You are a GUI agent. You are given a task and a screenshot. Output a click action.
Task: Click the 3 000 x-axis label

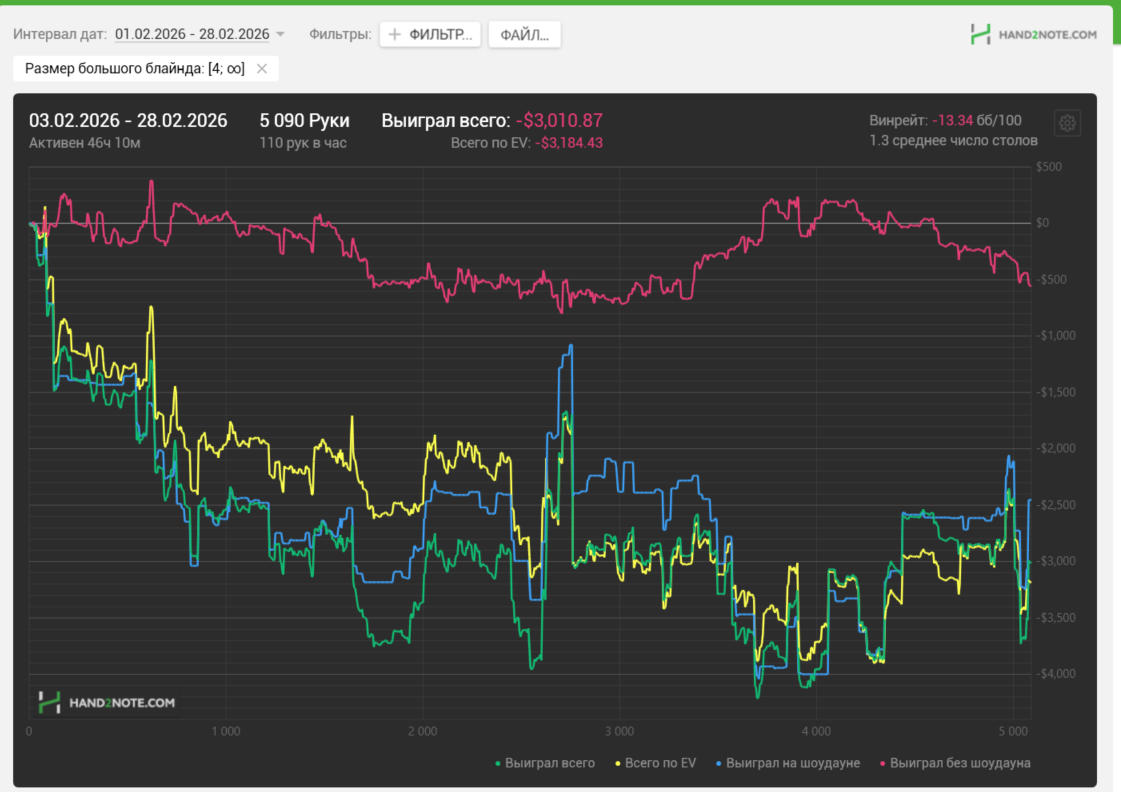click(619, 731)
